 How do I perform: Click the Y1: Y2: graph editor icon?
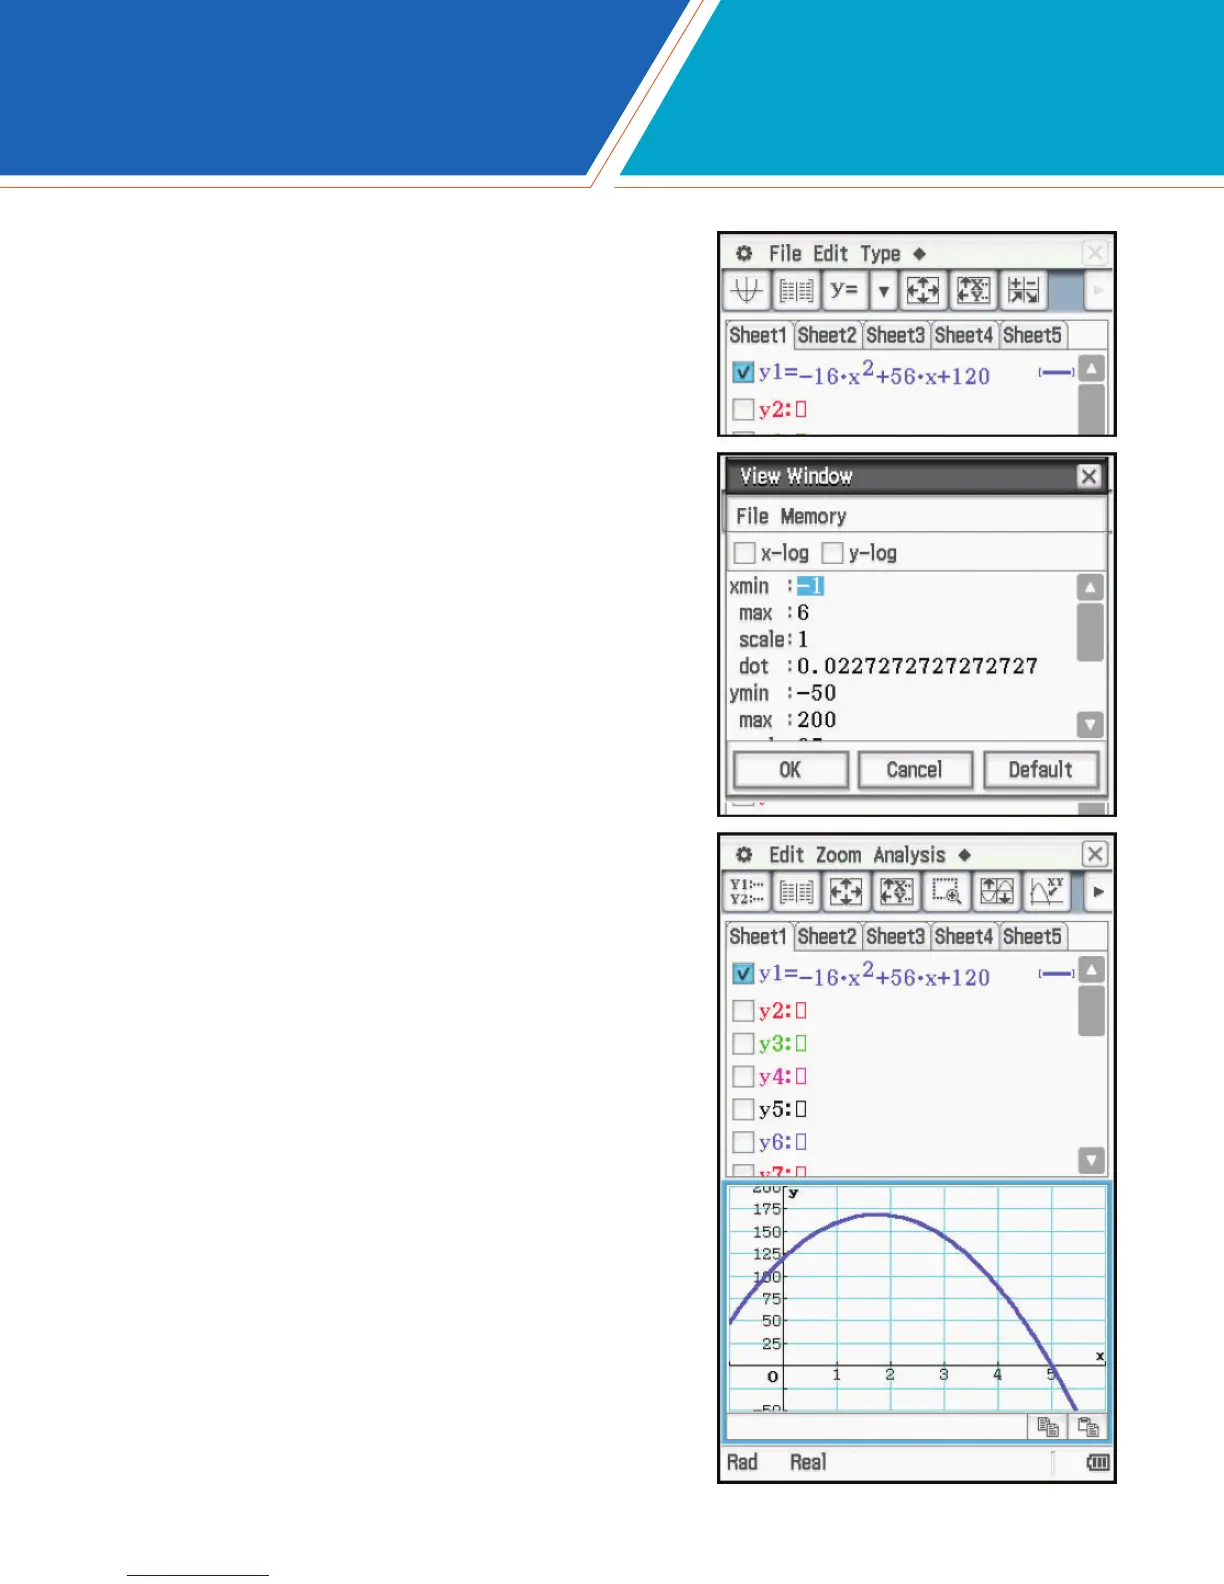[x=746, y=892]
